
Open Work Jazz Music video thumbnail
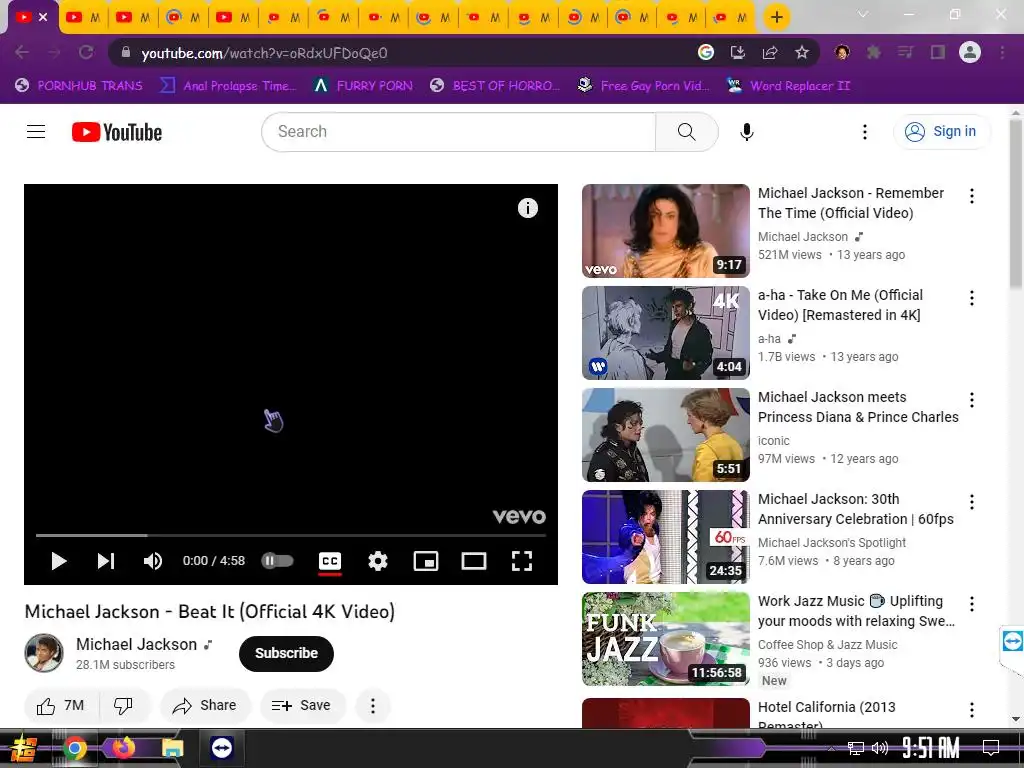pos(665,639)
